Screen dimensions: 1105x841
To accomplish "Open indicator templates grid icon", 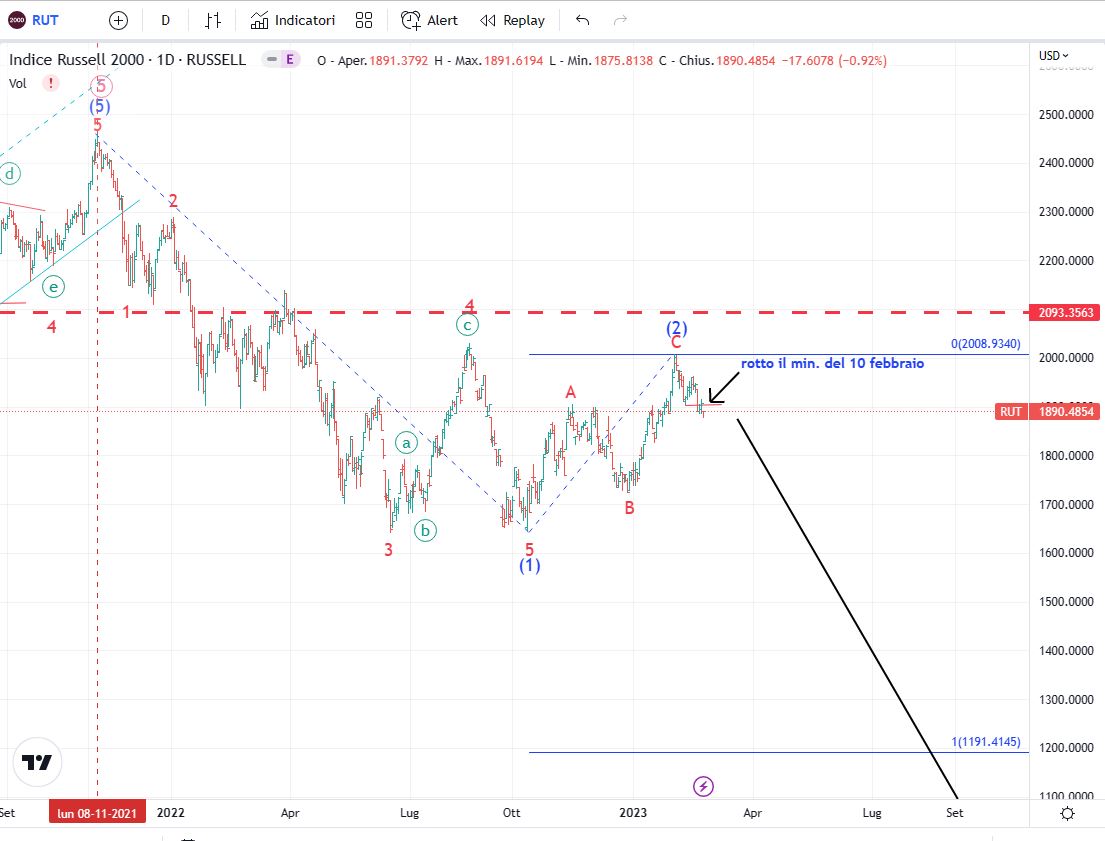I will [x=364, y=20].
